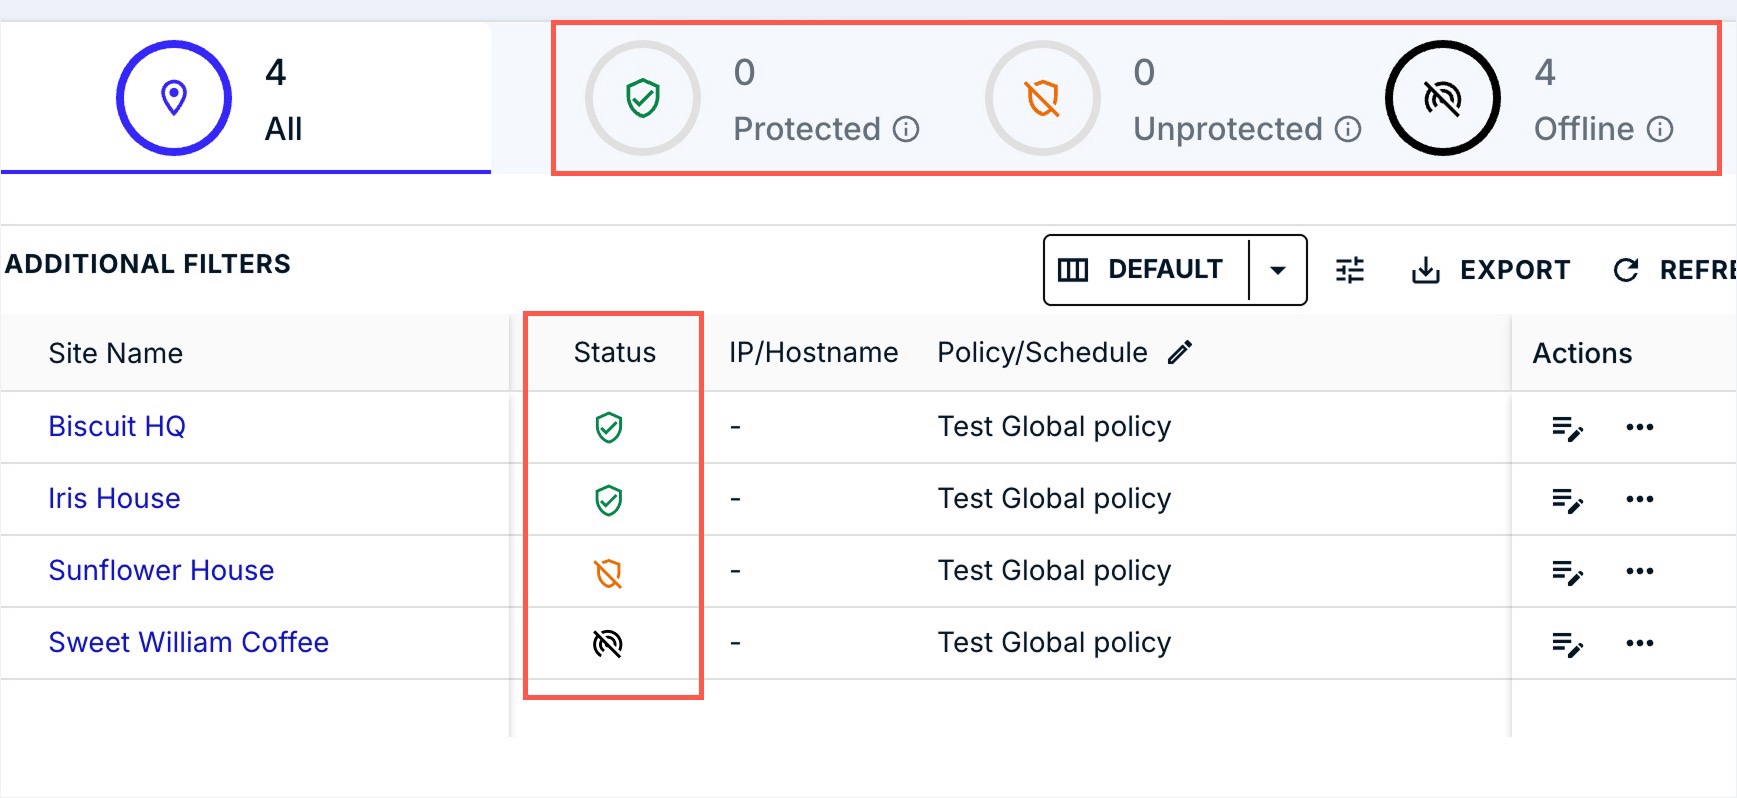
Task: Expand the DEFAULT view dropdown arrow
Action: click(x=1277, y=270)
